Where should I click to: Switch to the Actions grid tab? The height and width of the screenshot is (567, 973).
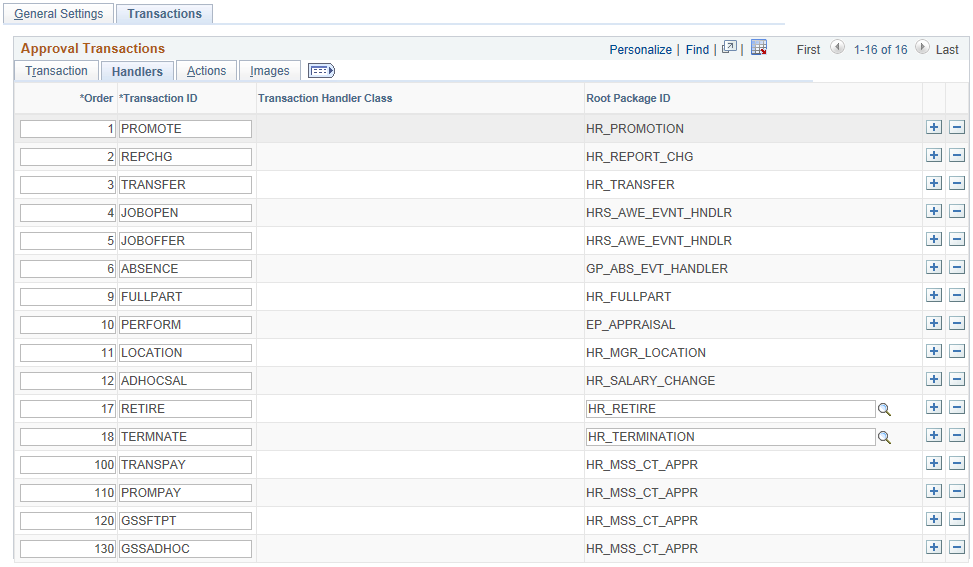(x=206, y=71)
